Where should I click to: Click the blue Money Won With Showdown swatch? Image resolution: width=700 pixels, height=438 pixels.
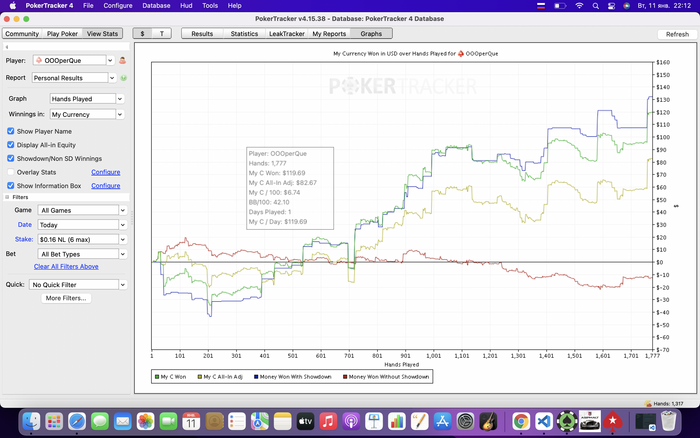(x=256, y=377)
